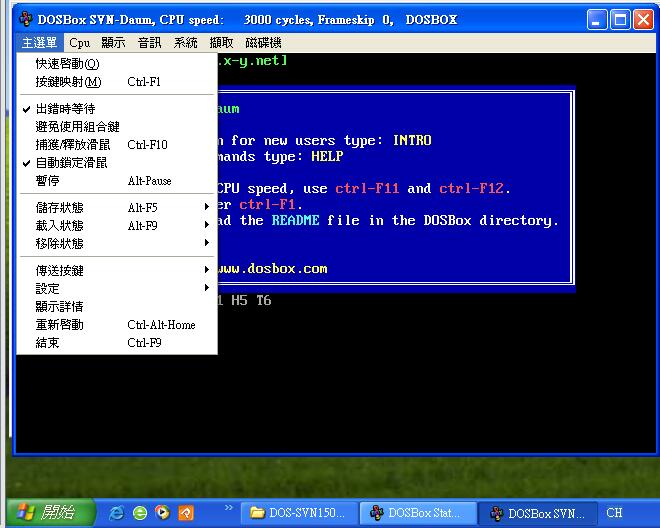Open the Cpu menu
Image resolution: width=660 pixels, height=528 pixels.
pyautogui.click(x=80, y=43)
